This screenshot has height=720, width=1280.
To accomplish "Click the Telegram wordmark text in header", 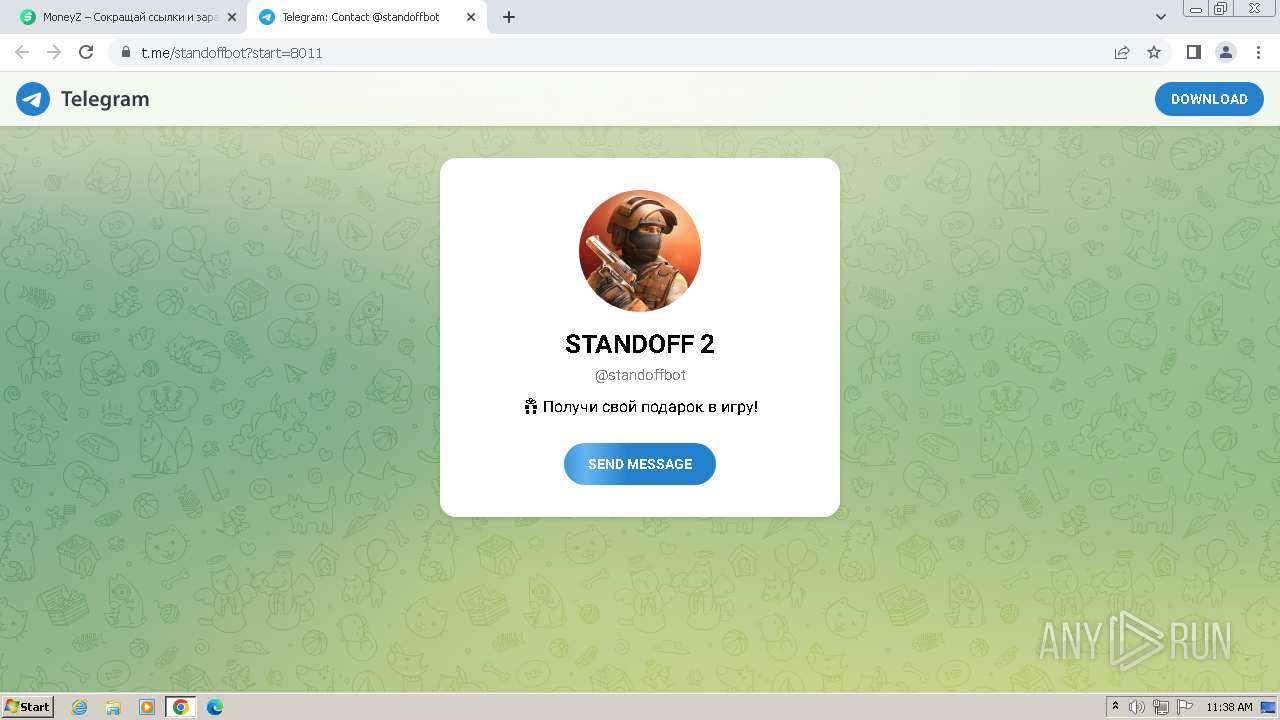I will [x=105, y=99].
